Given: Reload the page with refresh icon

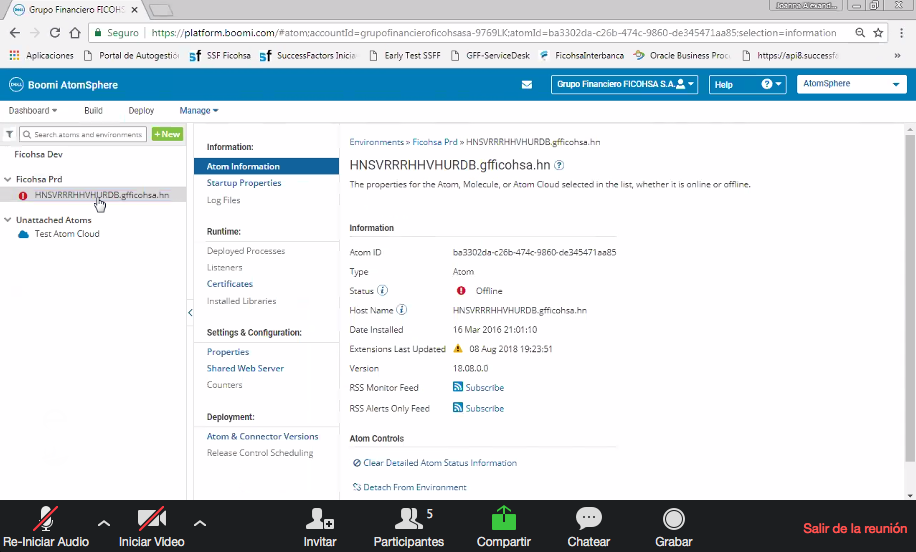Looking at the screenshot, I should 55,33.
